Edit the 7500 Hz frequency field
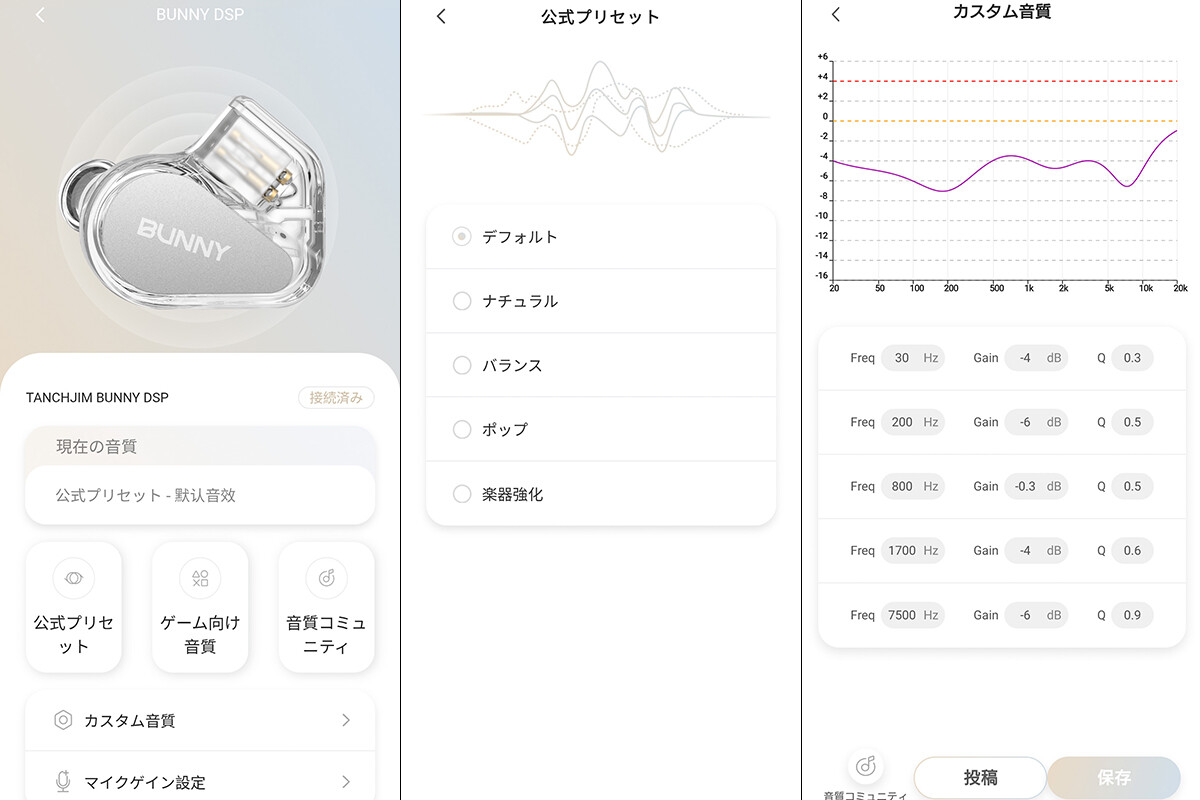 pyautogui.click(x=912, y=615)
